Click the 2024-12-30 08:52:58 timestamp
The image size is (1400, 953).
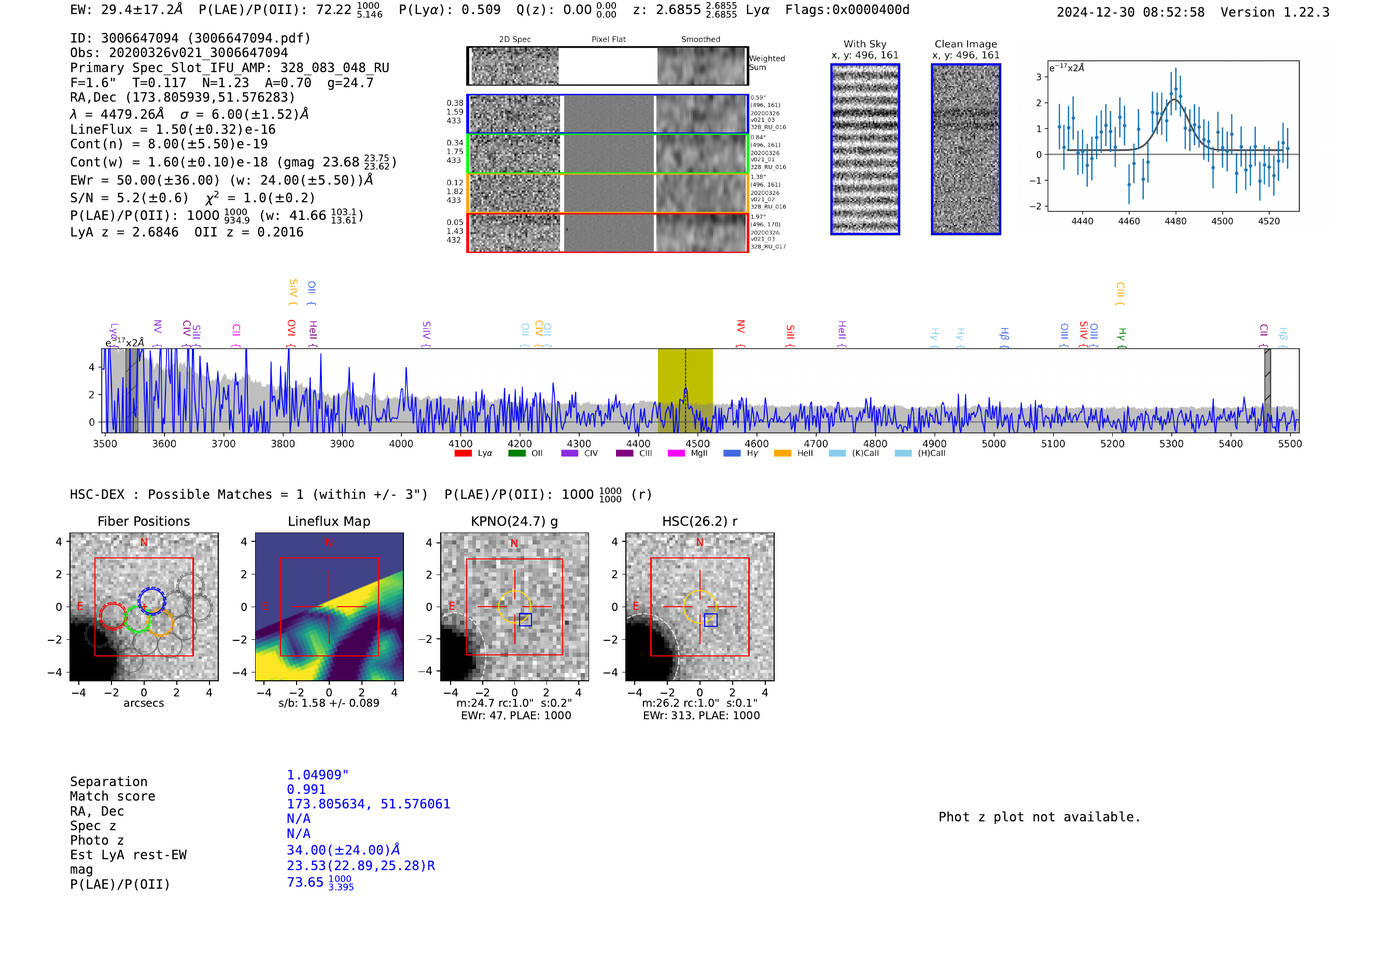[1131, 12]
